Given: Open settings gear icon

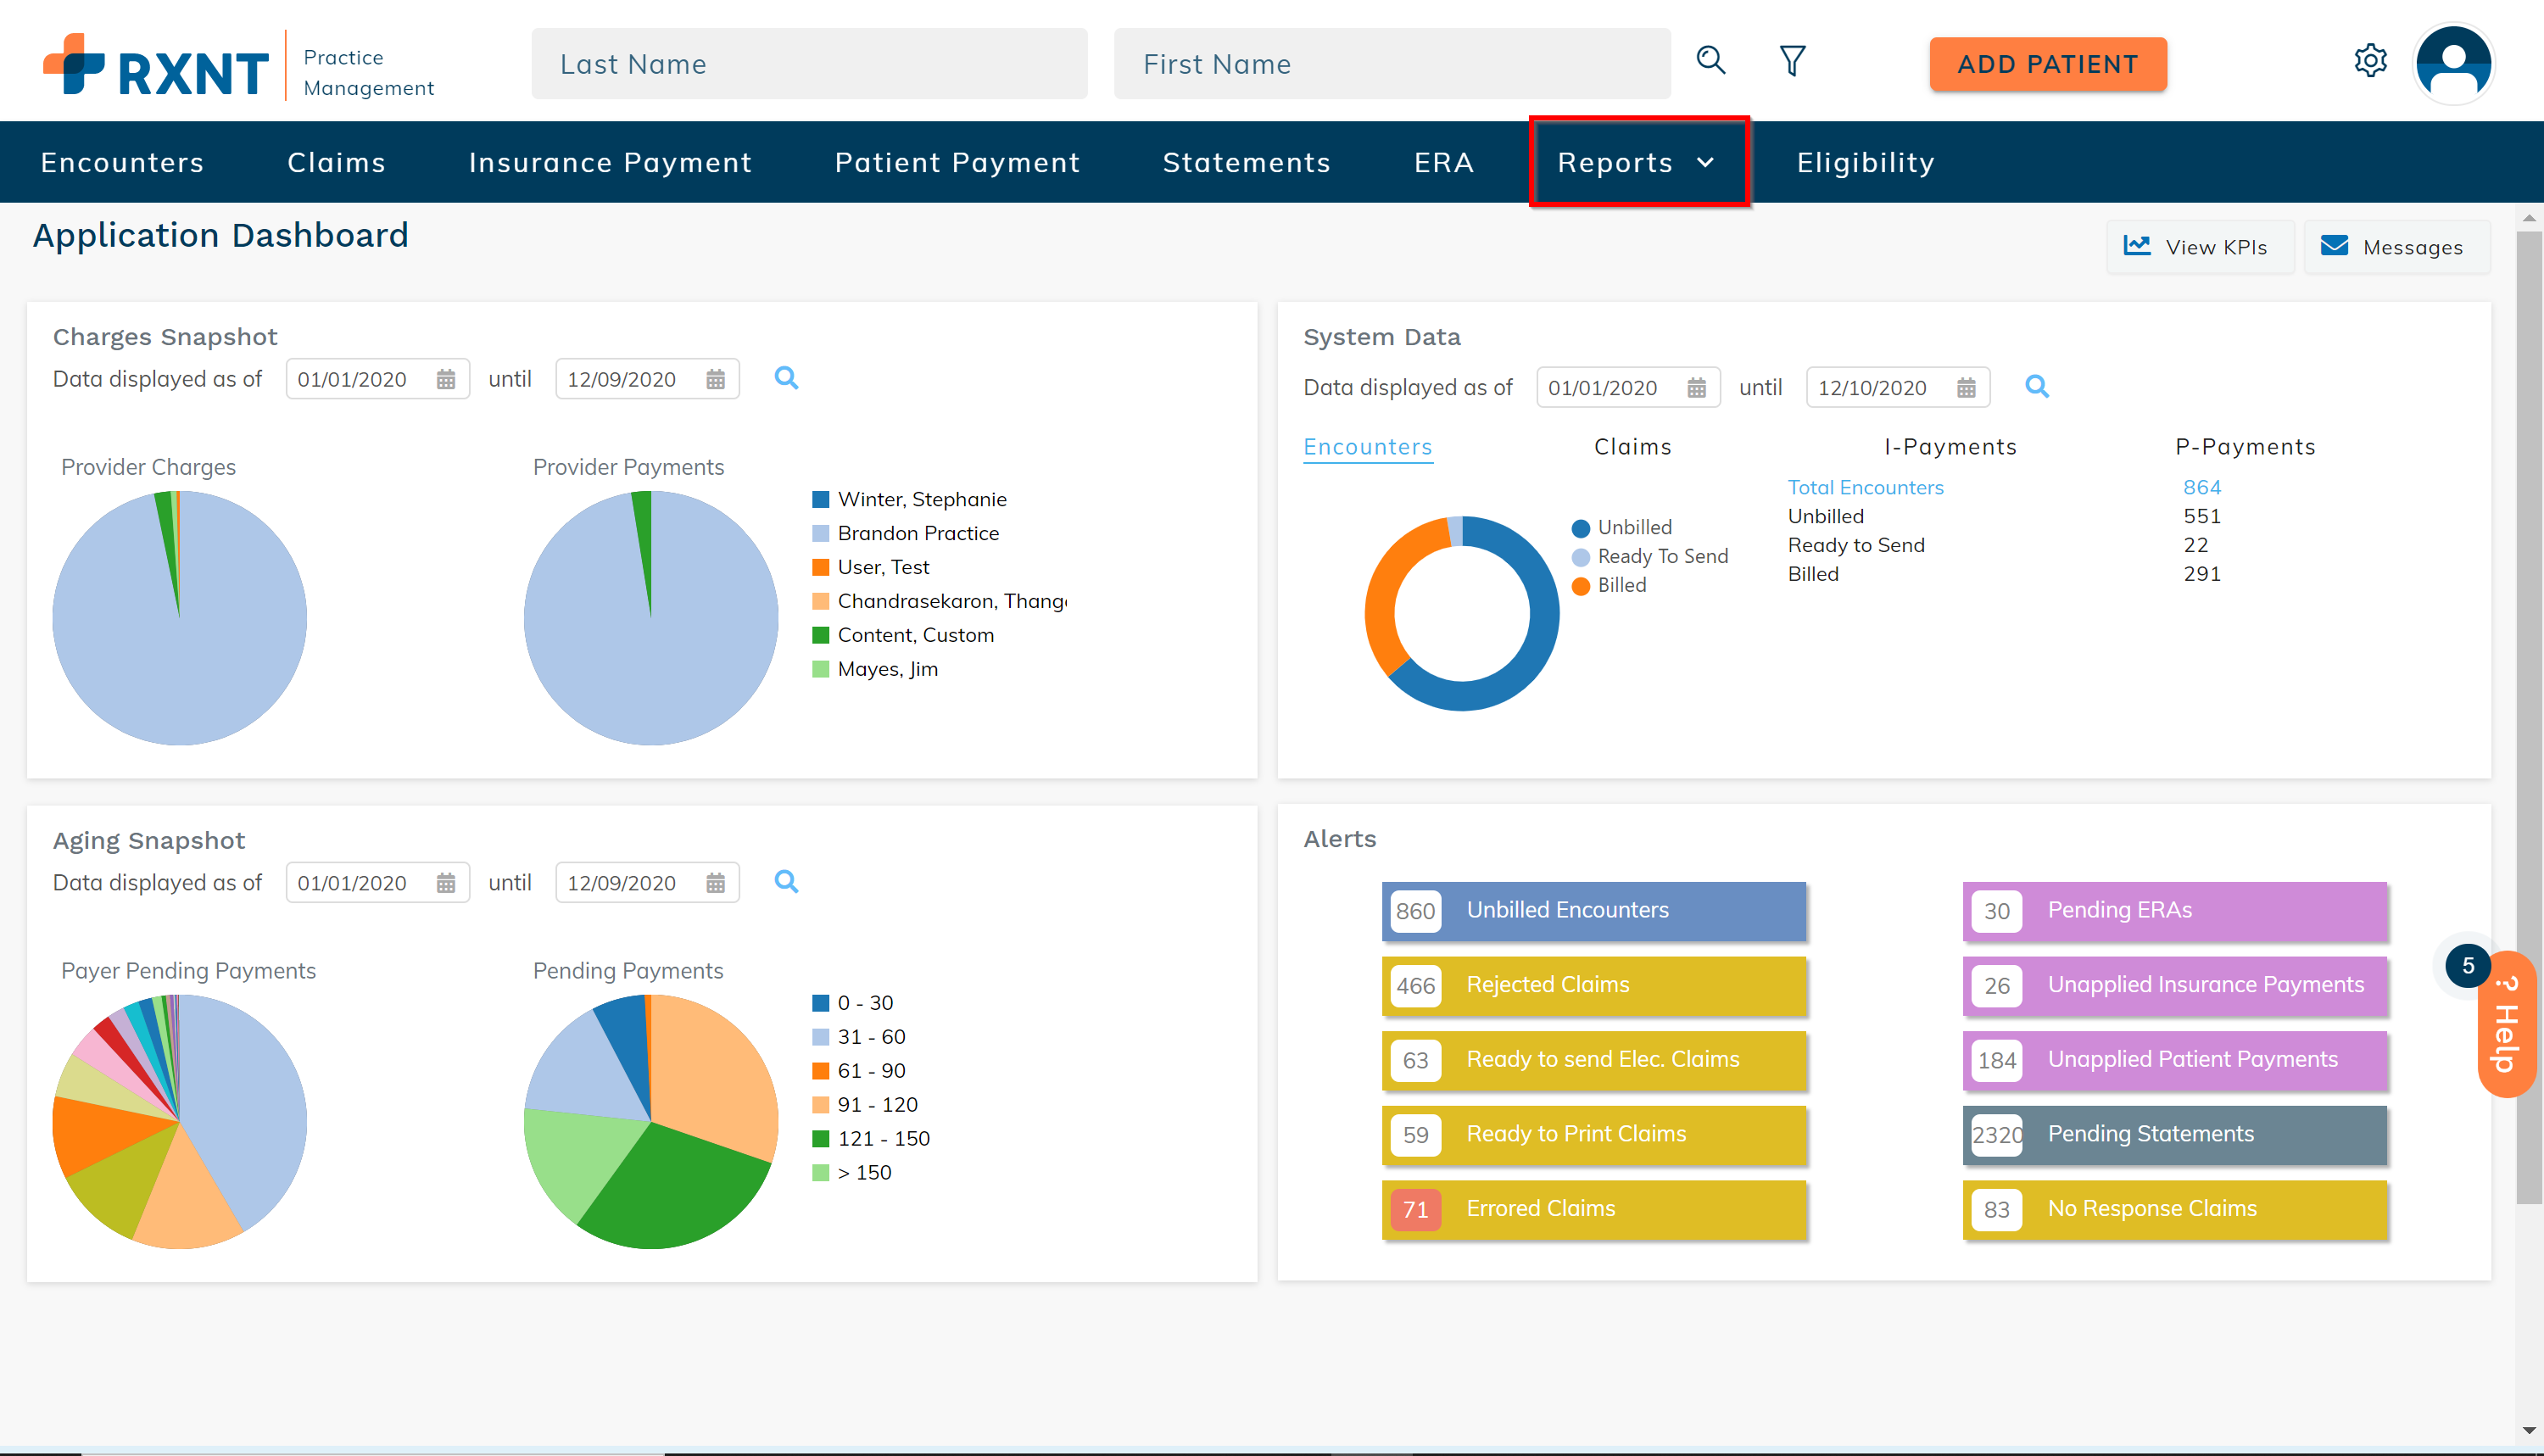Looking at the screenshot, I should tap(2370, 62).
